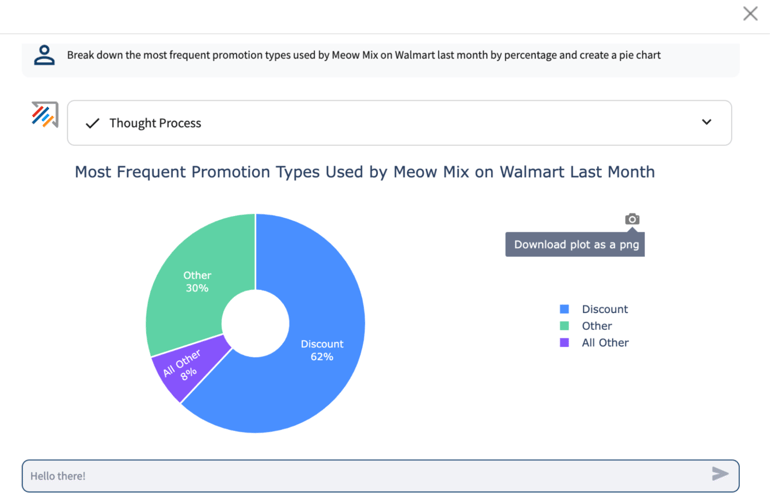The height and width of the screenshot is (504, 770).
Task: Click the Thought Process checkmark icon
Action: coord(92,123)
